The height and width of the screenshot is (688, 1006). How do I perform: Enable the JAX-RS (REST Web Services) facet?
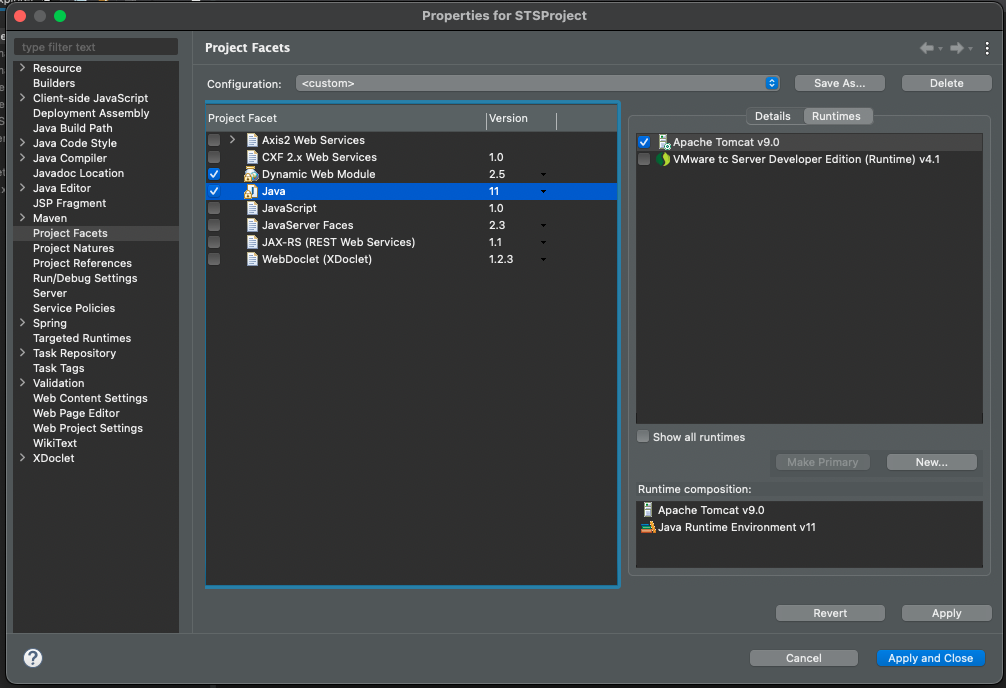coord(214,242)
